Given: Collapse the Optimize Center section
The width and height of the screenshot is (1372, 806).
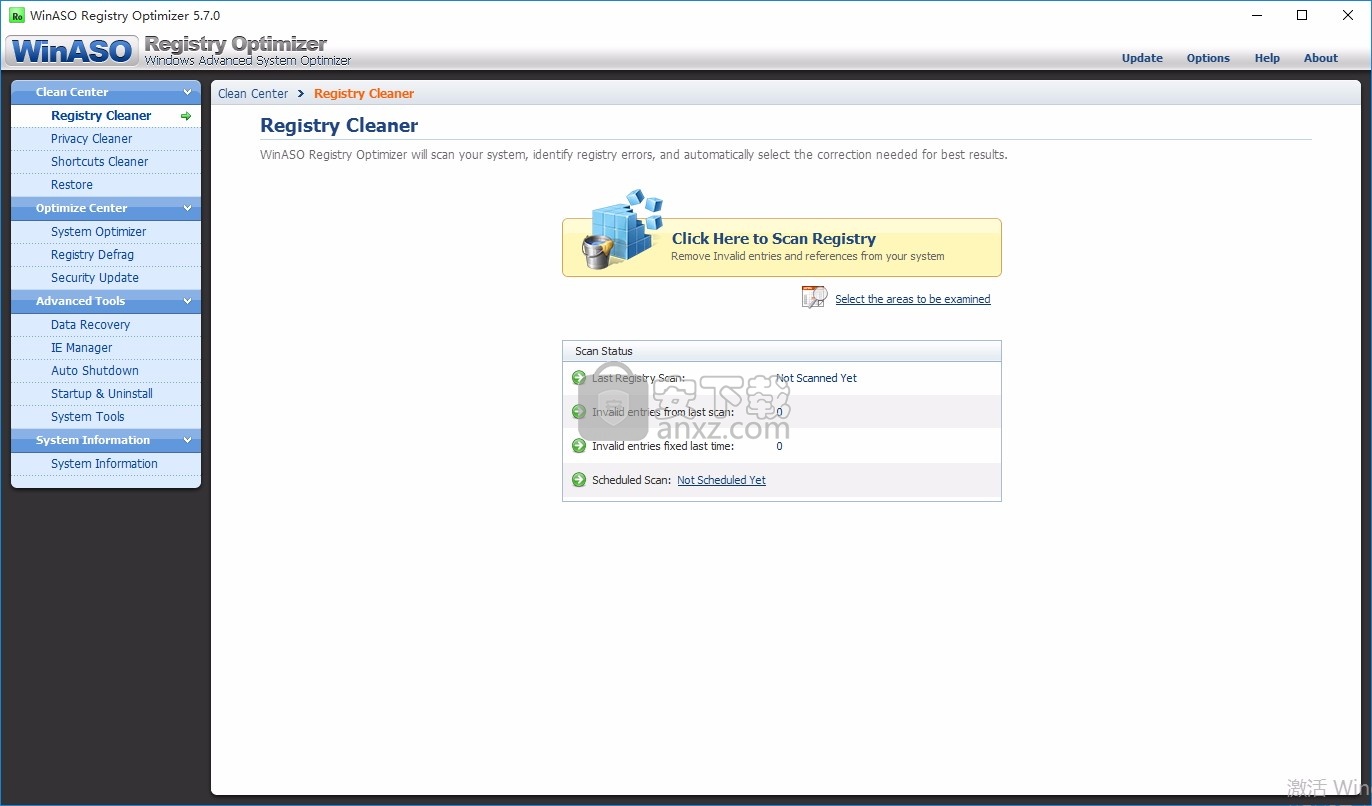Looking at the screenshot, I should (187, 208).
